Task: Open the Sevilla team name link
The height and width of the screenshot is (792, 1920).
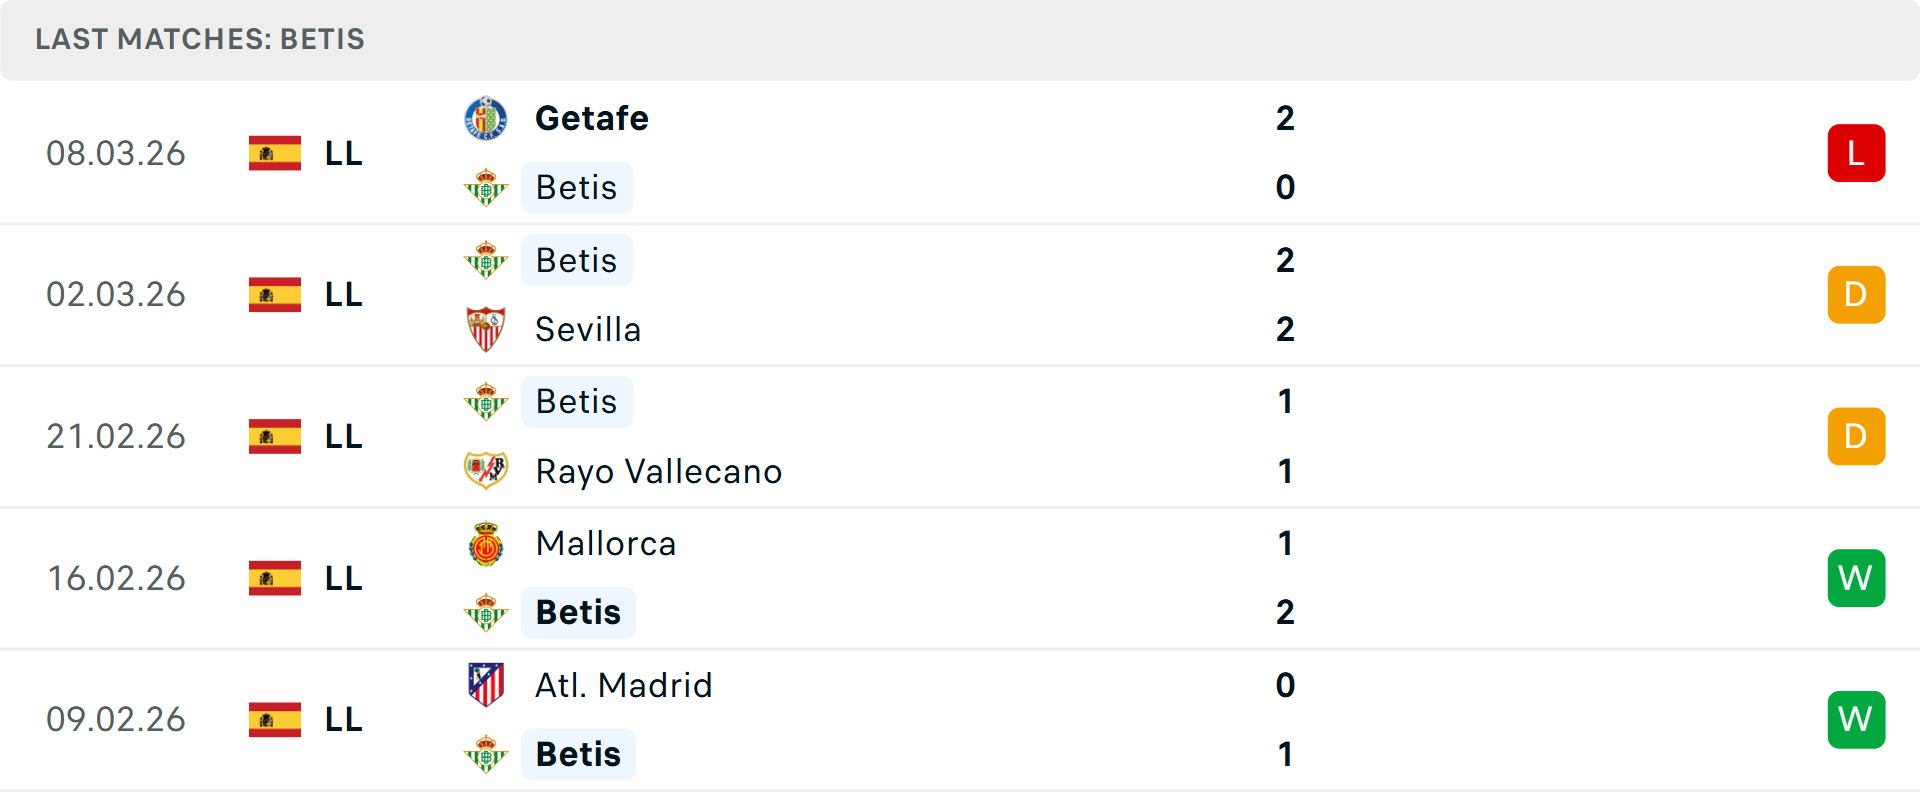Action: coord(588,329)
